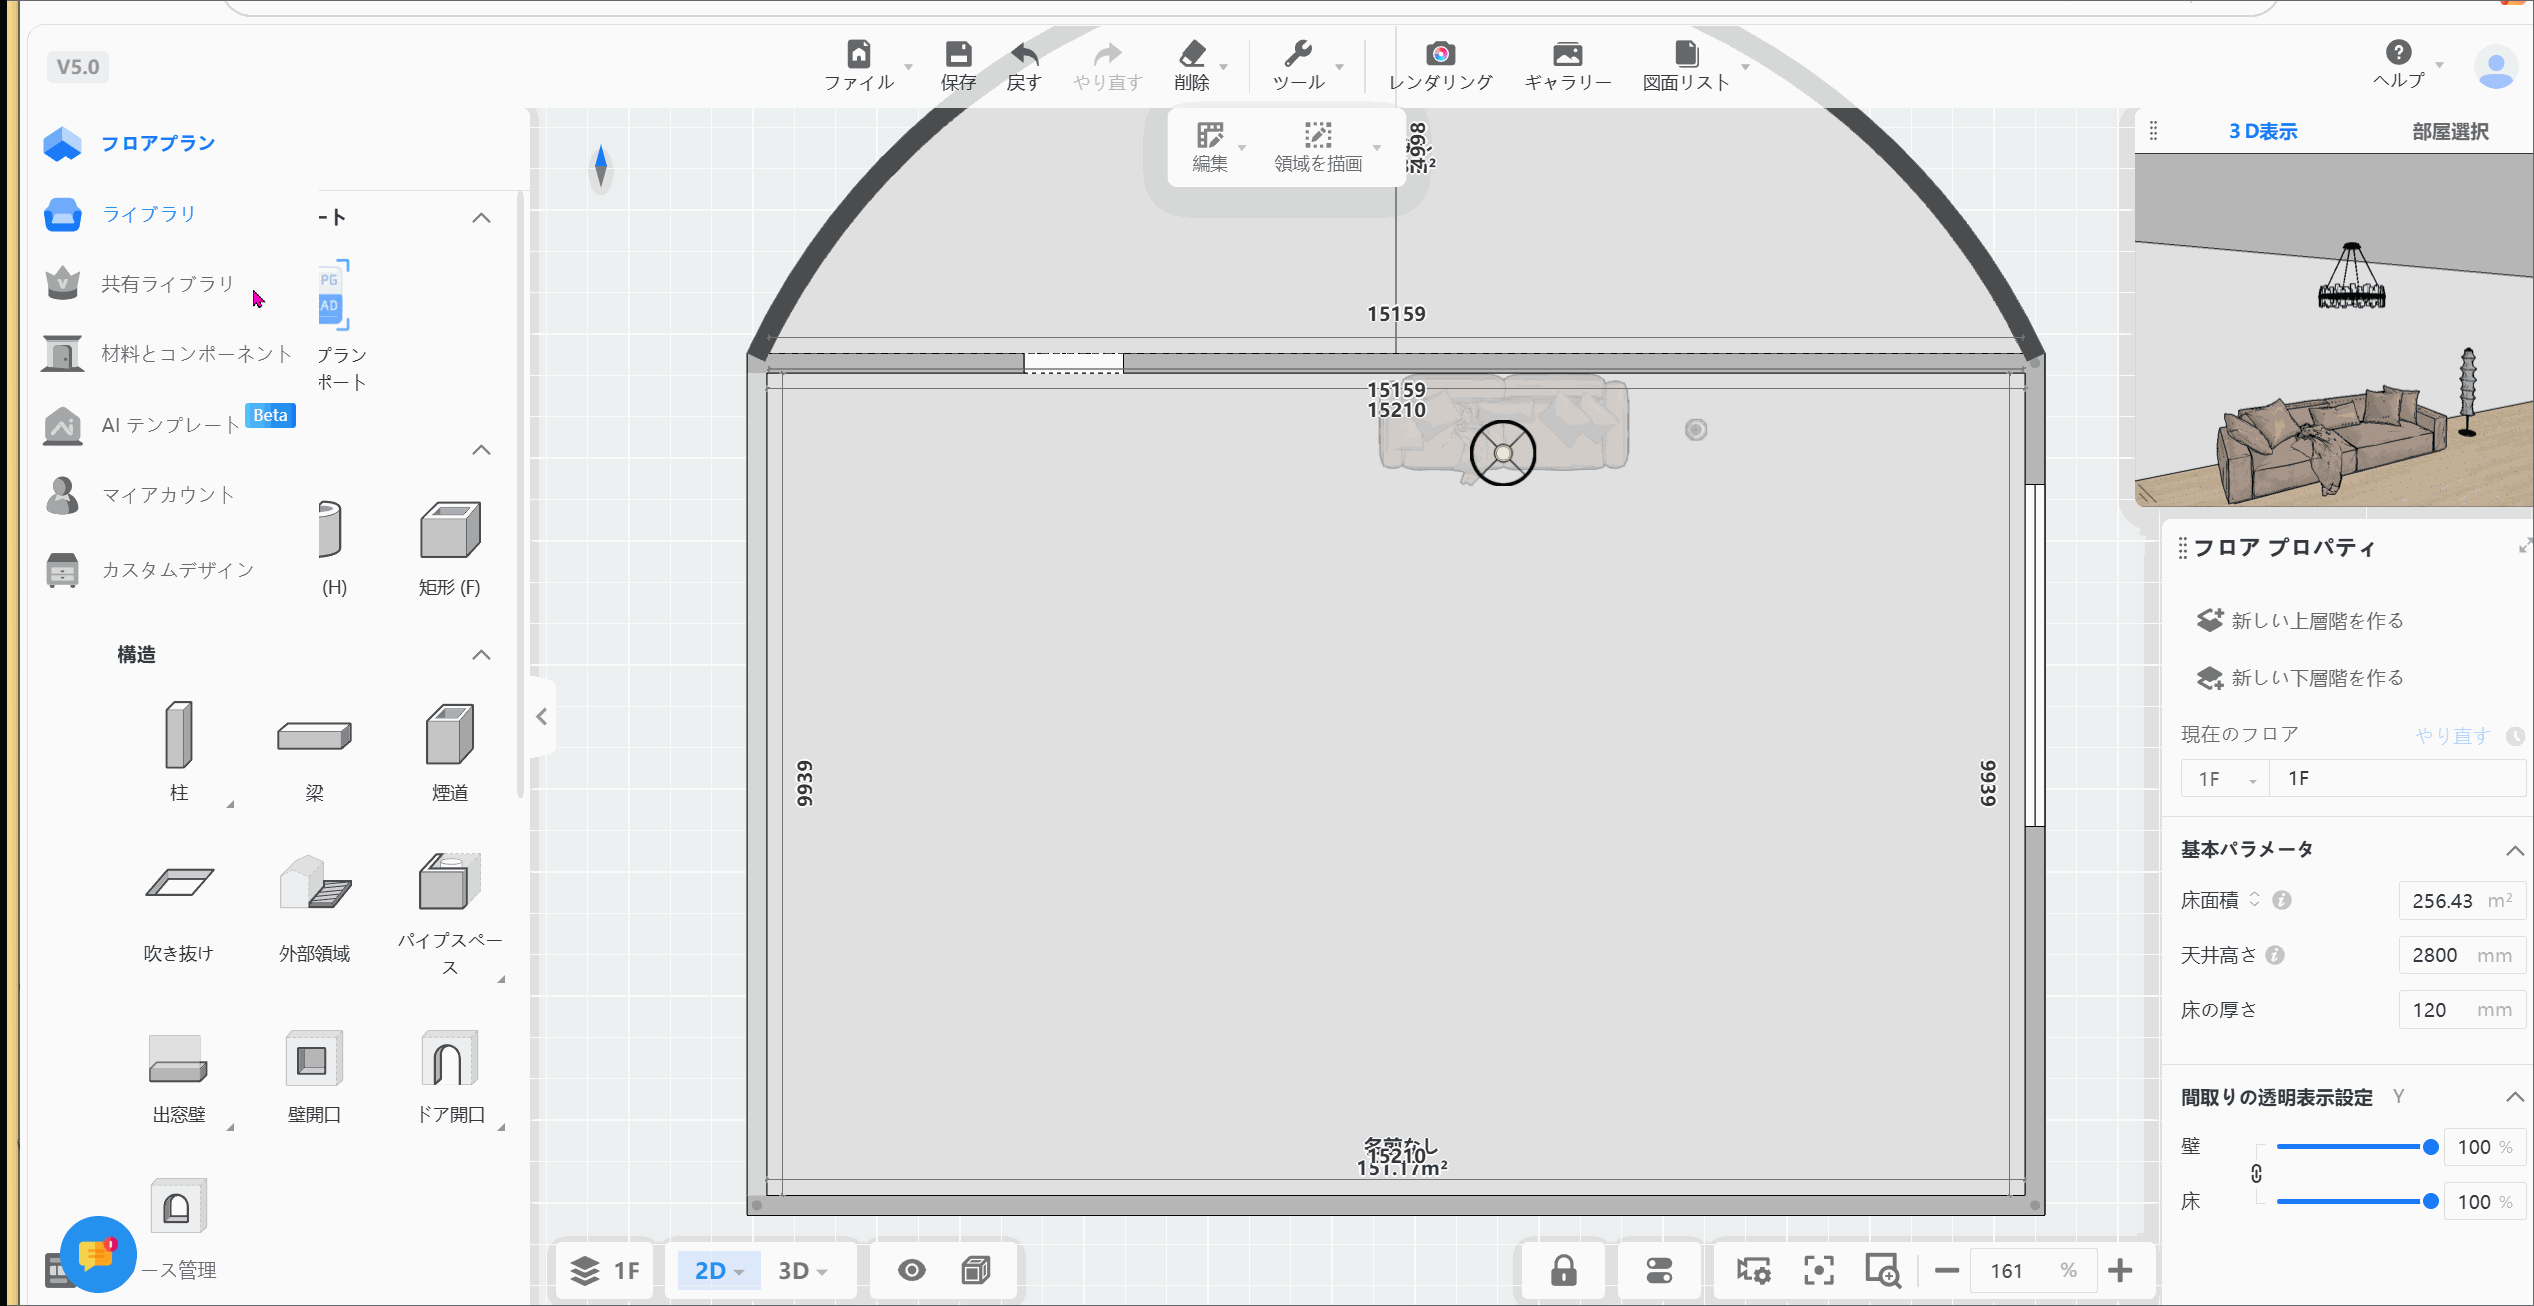Viewport: 2534px width, 1306px height.
Task: Switch to the 部屋選択 tab
Action: tap(2450, 131)
